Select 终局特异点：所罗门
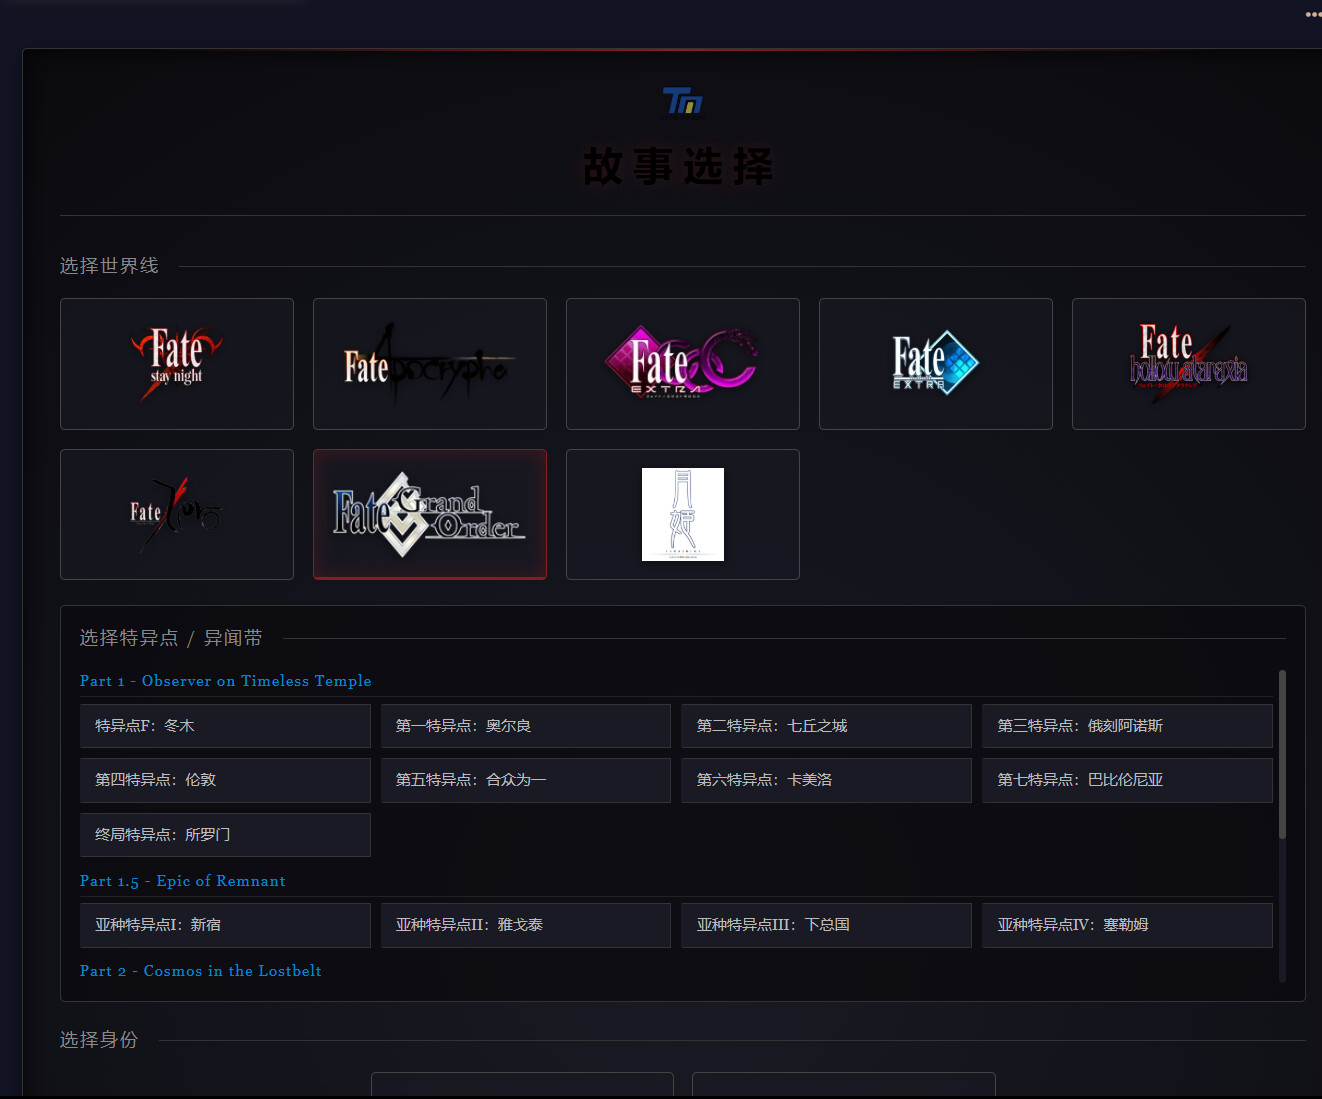The image size is (1322, 1099). pos(225,835)
